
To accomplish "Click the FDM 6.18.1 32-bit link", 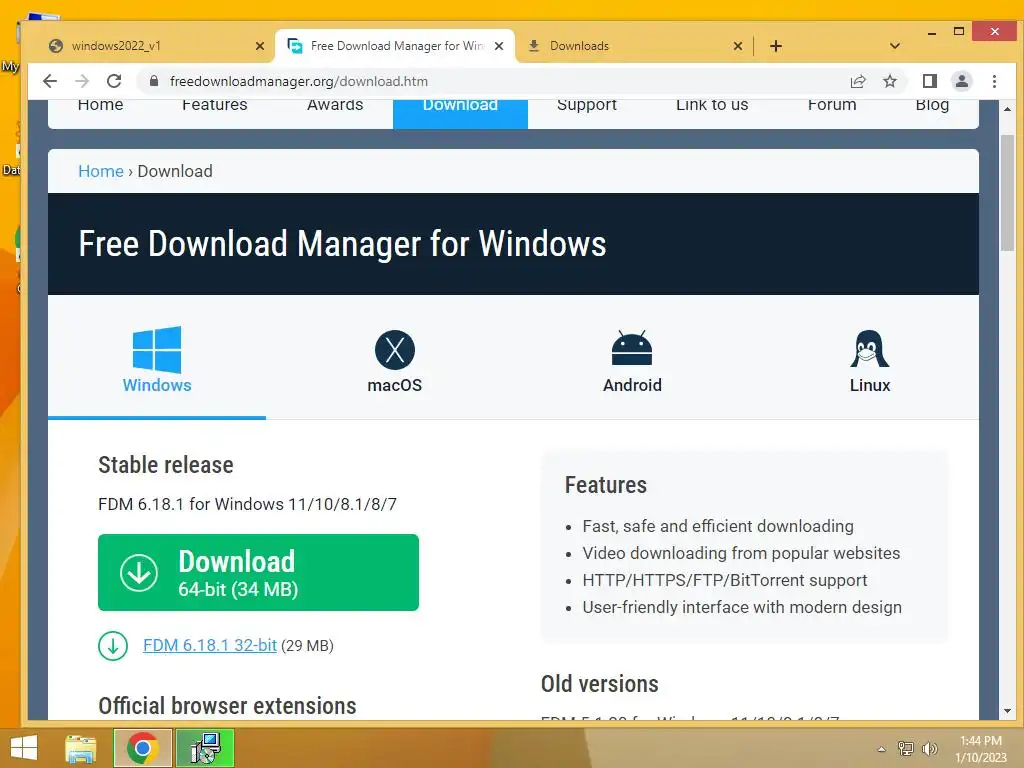I will tap(210, 645).
